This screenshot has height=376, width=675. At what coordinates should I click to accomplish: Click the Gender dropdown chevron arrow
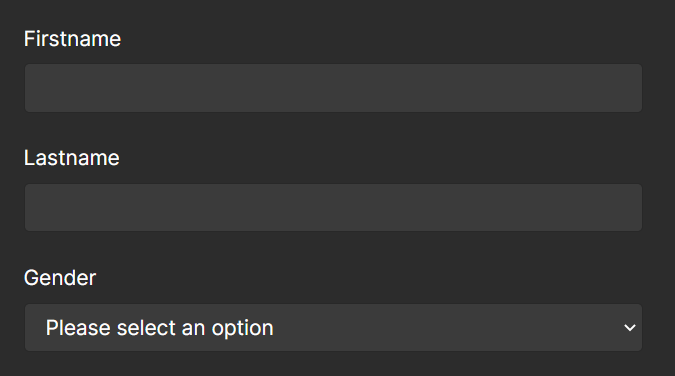pos(630,328)
